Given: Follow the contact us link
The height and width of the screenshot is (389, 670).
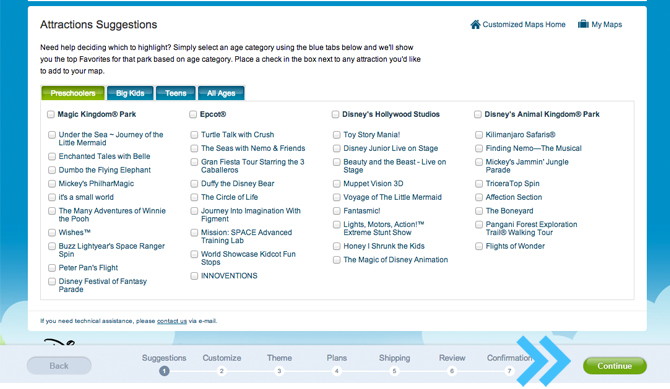Looking at the screenshot, I should [x=172, y=321].
